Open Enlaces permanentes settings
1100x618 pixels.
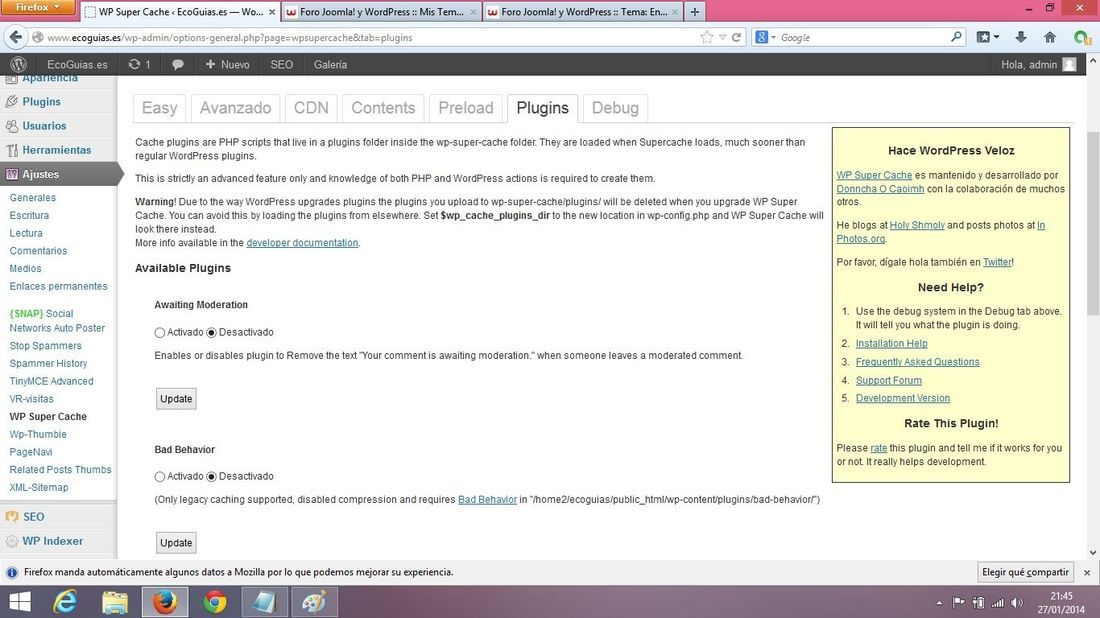pyautogui.click(x=58, y=286)
